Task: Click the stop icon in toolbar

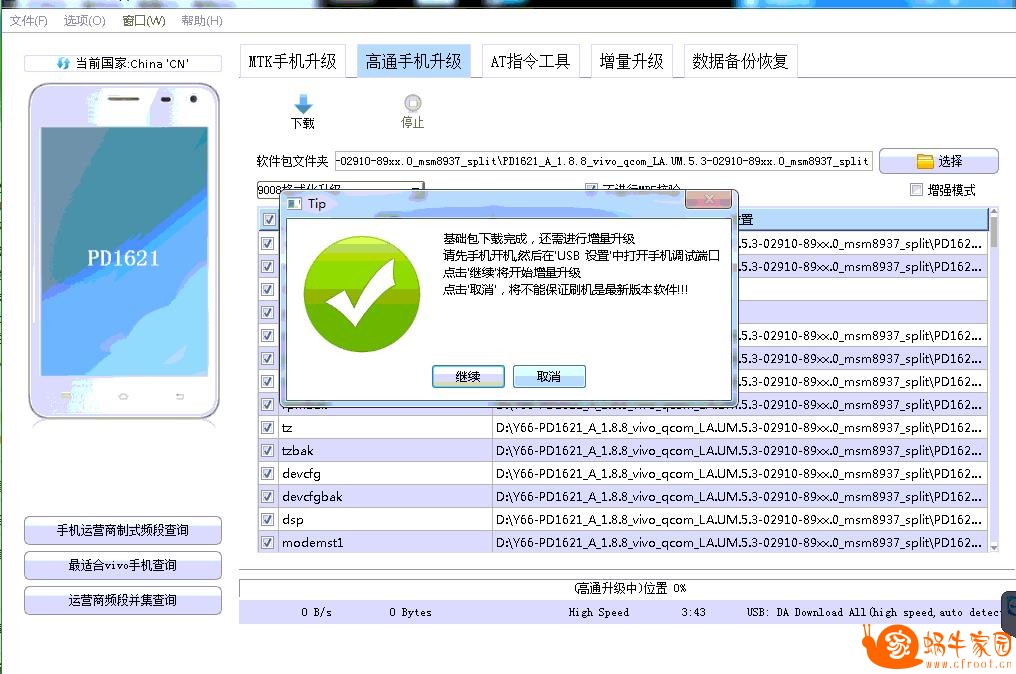Action: click(412, 103)
